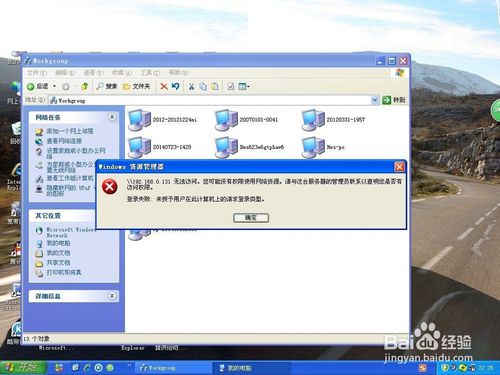The width and height of the screenshot is (500, 375).
Task: Open Microsoft Windows Network link
Action: 70,232
